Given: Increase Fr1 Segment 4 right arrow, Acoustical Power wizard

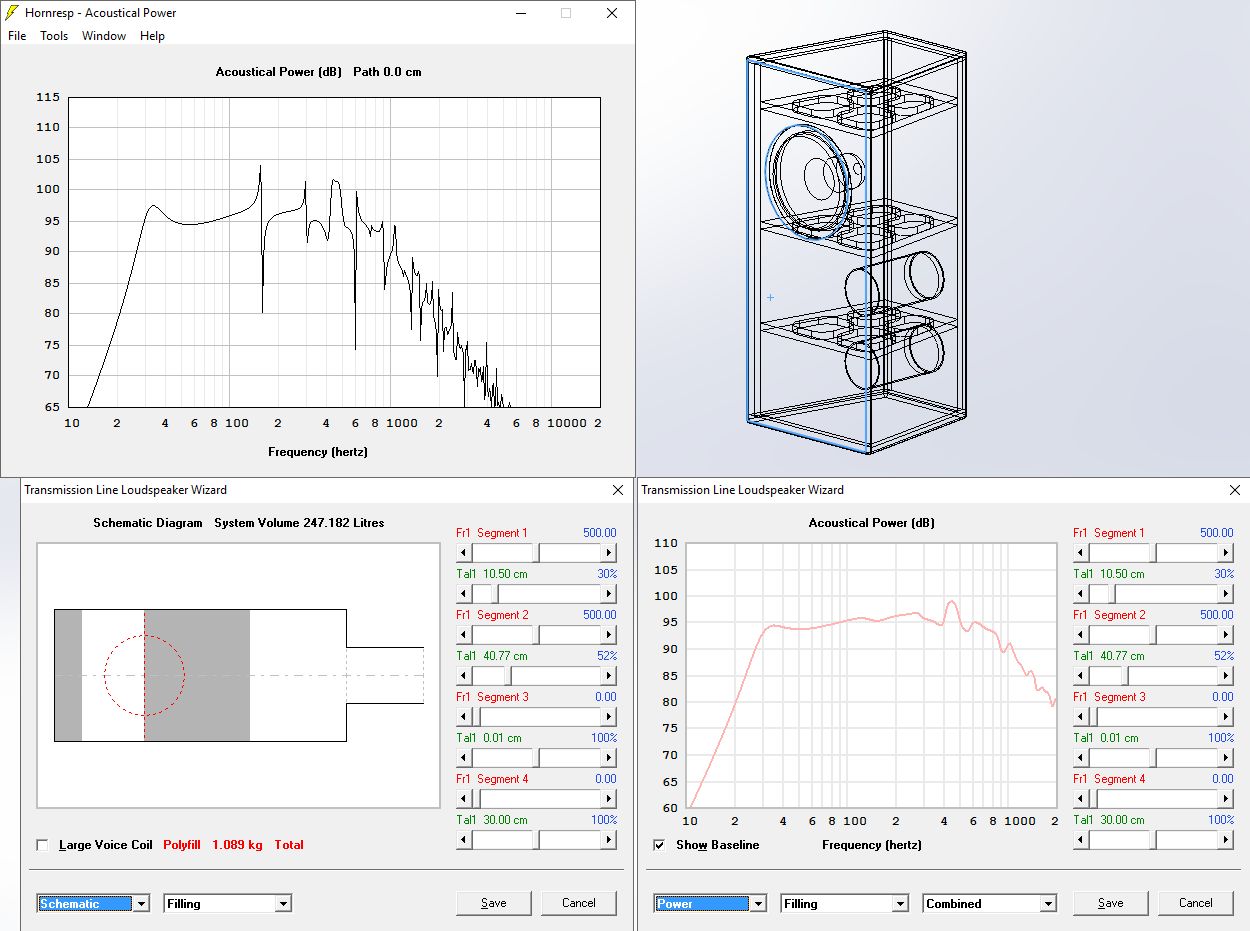Looking at the screenshot, I should coord(1226,799).
